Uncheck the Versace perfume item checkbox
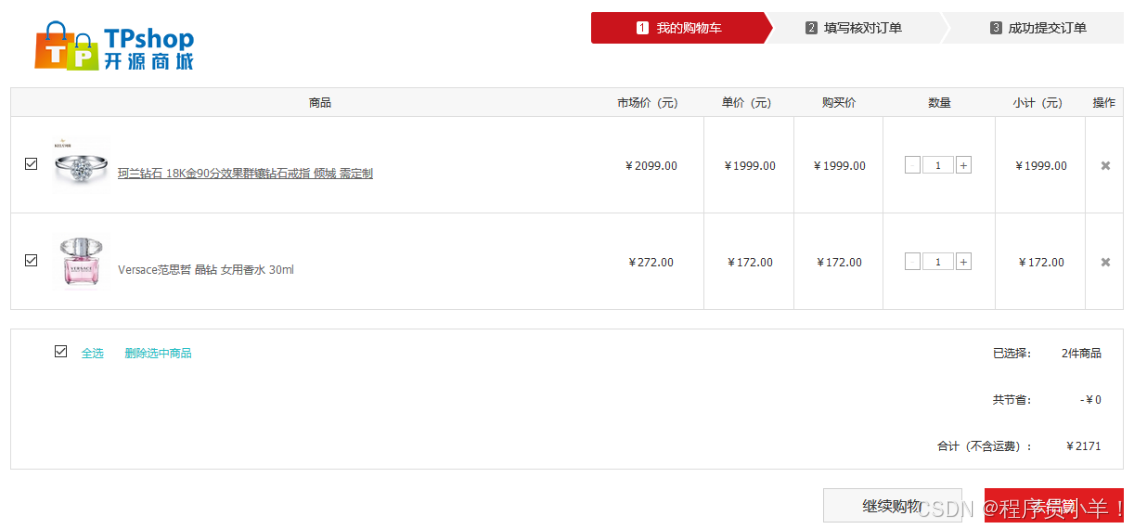The image size is (1135, 529). [x=31, y=260]
